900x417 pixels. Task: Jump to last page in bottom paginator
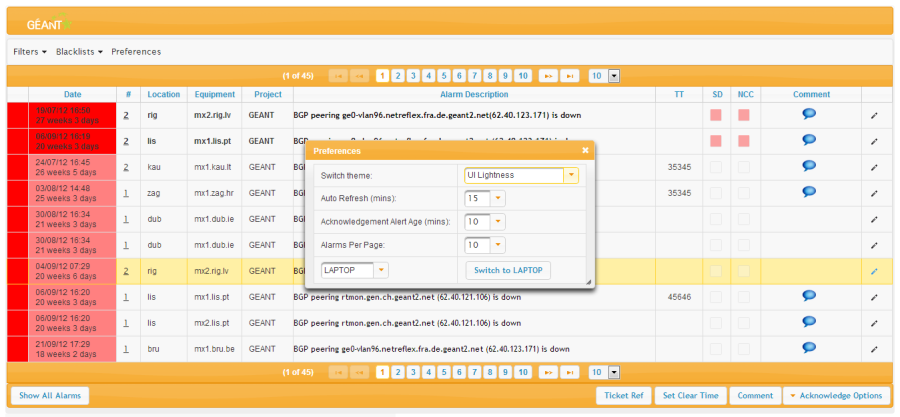(570, 372)
